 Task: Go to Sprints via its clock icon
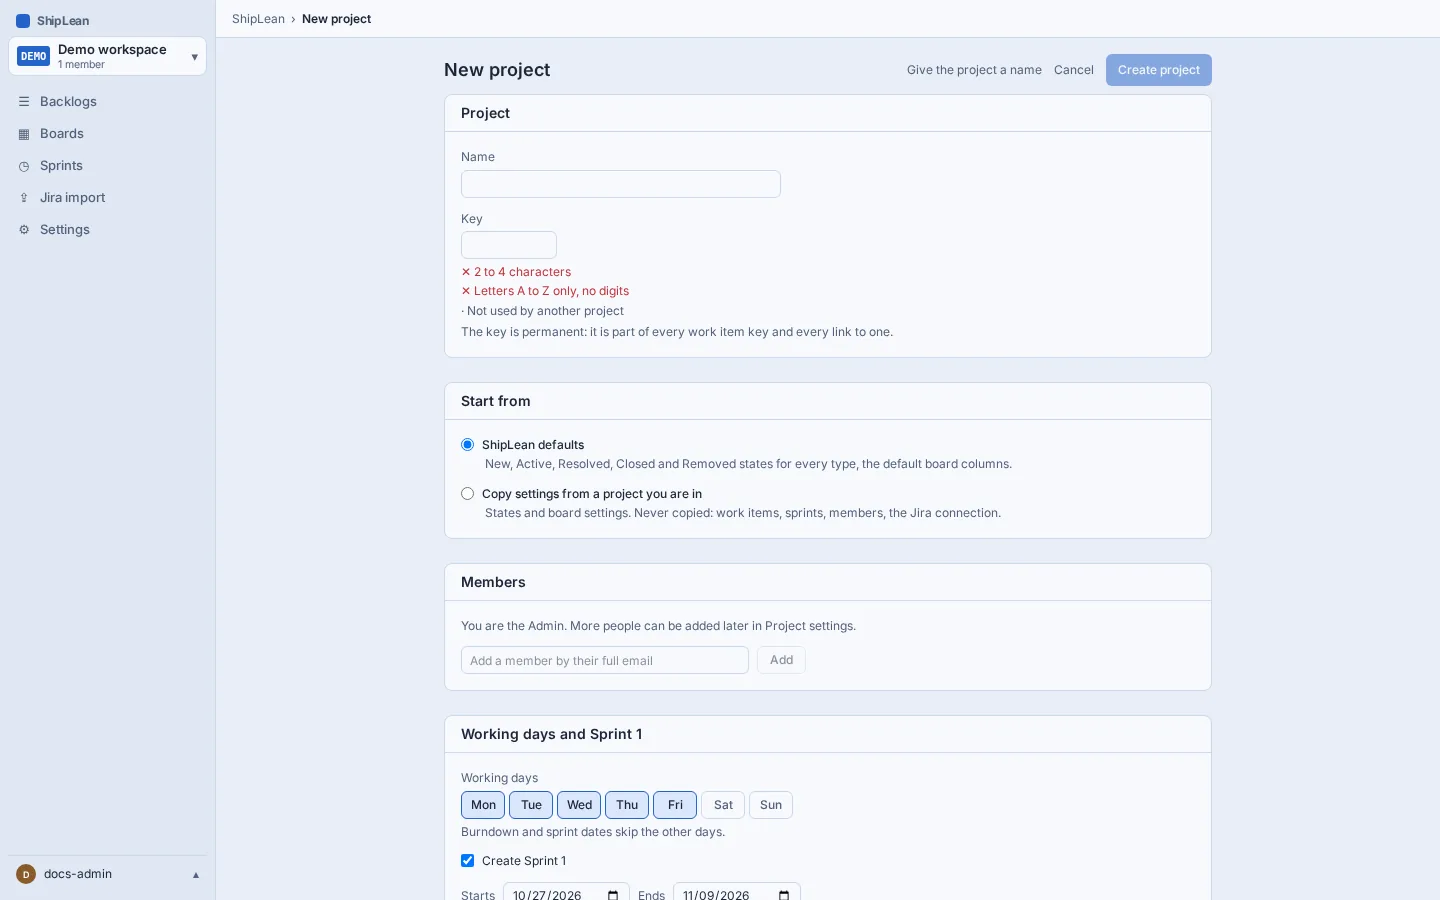tap(24, 166)
